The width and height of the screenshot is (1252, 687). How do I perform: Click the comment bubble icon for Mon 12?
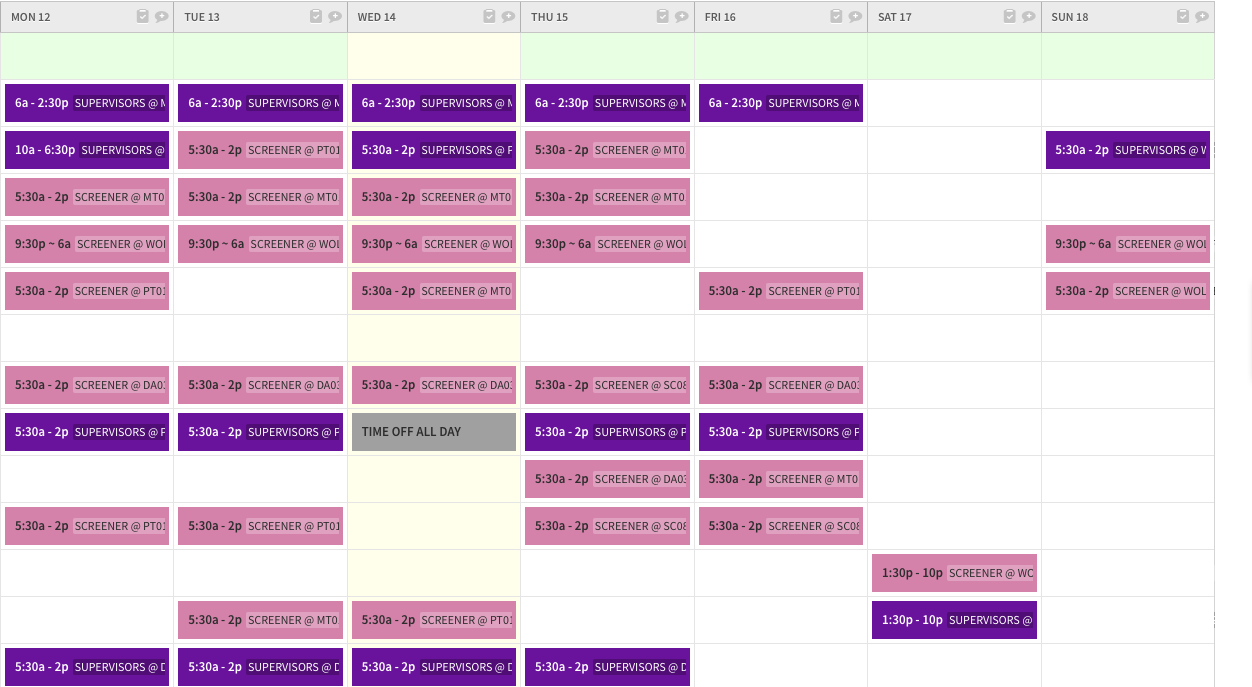(161, 16)
